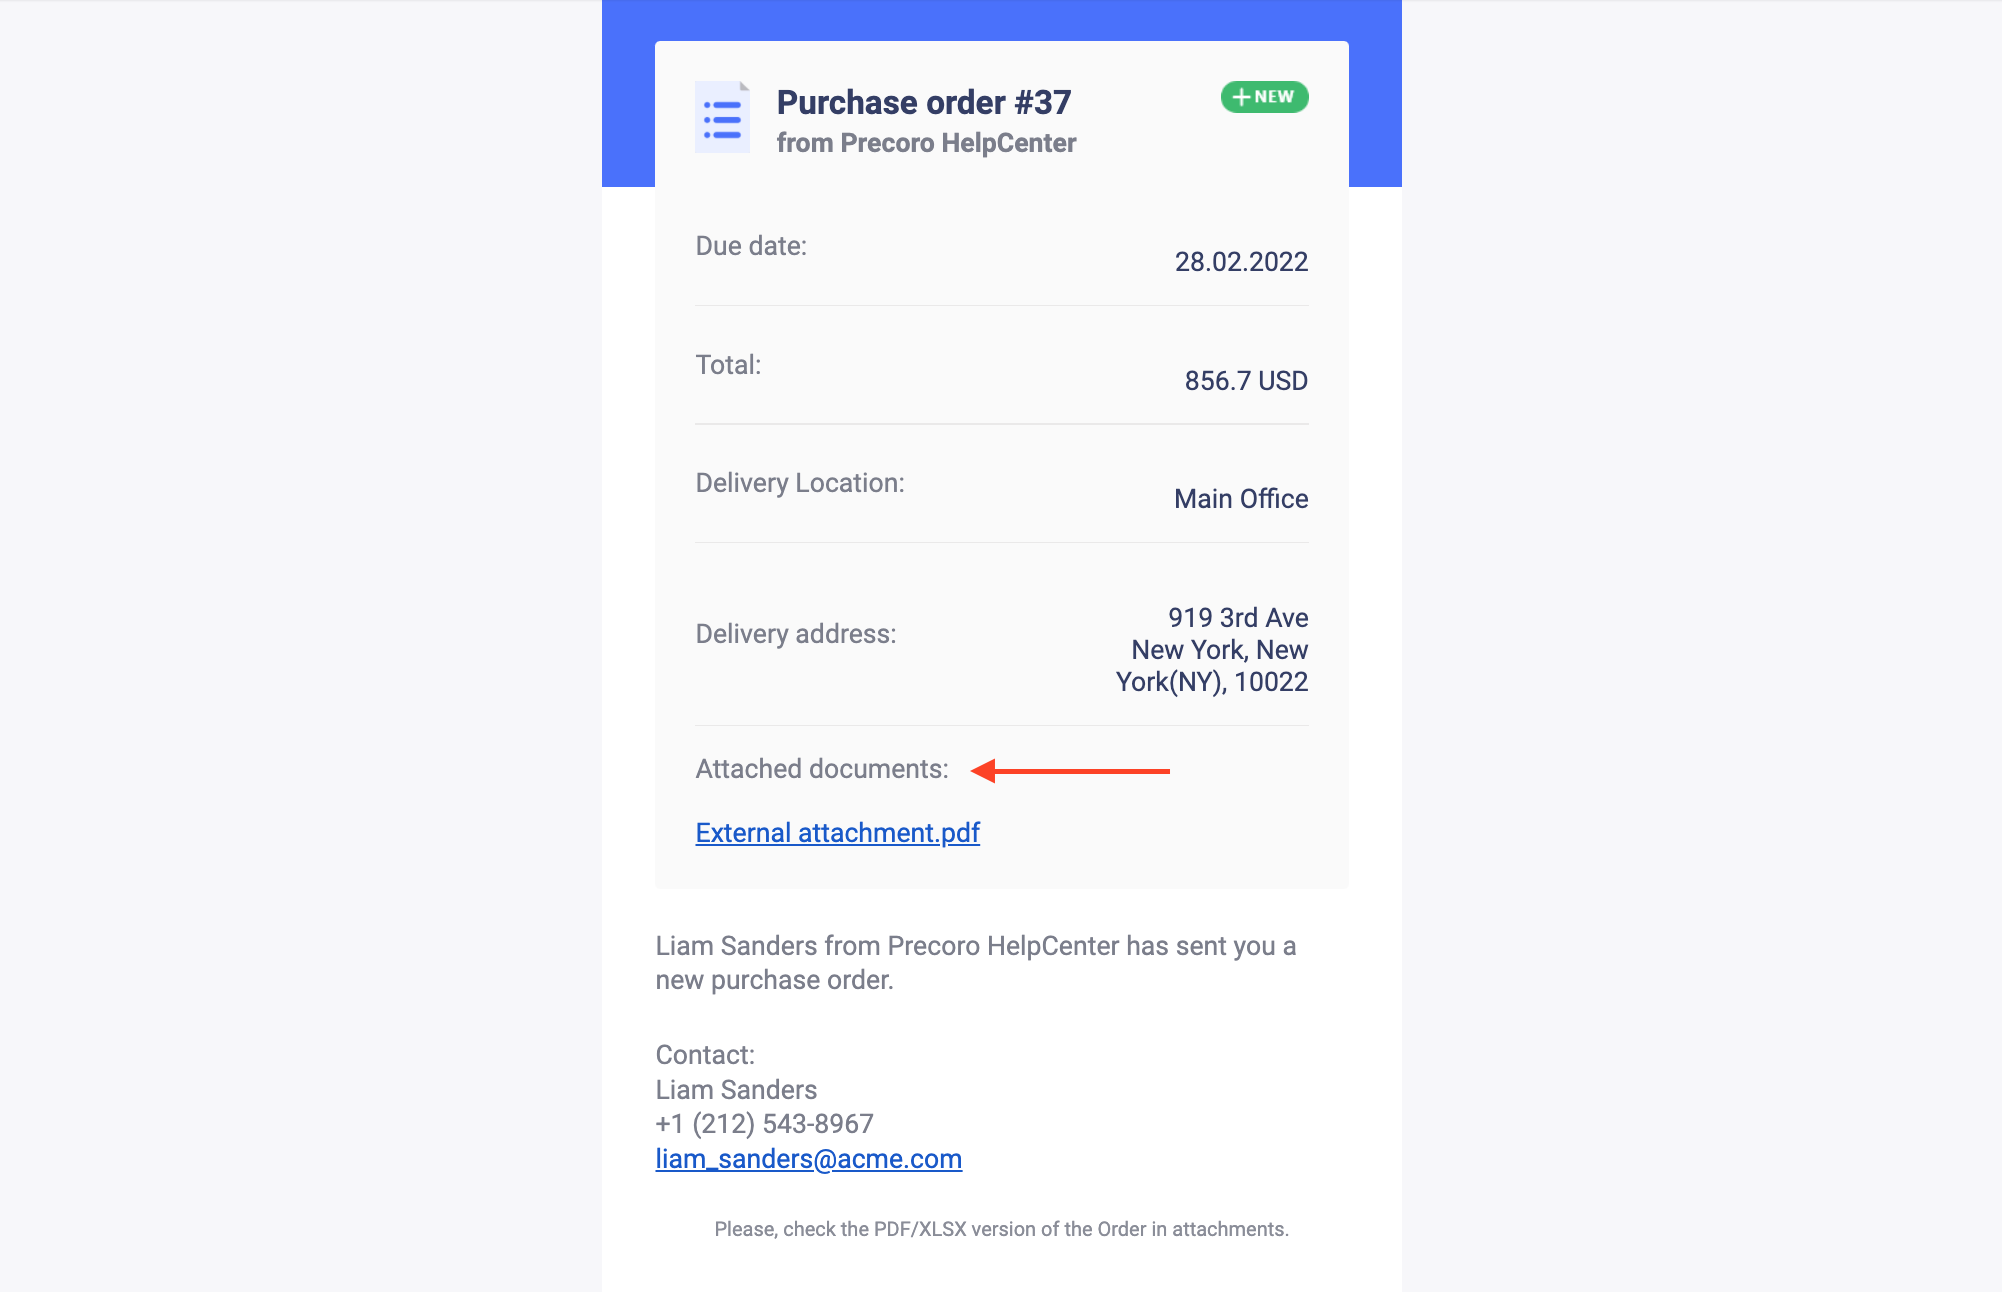Click the Delivery address label

click(x=796, y=634)
